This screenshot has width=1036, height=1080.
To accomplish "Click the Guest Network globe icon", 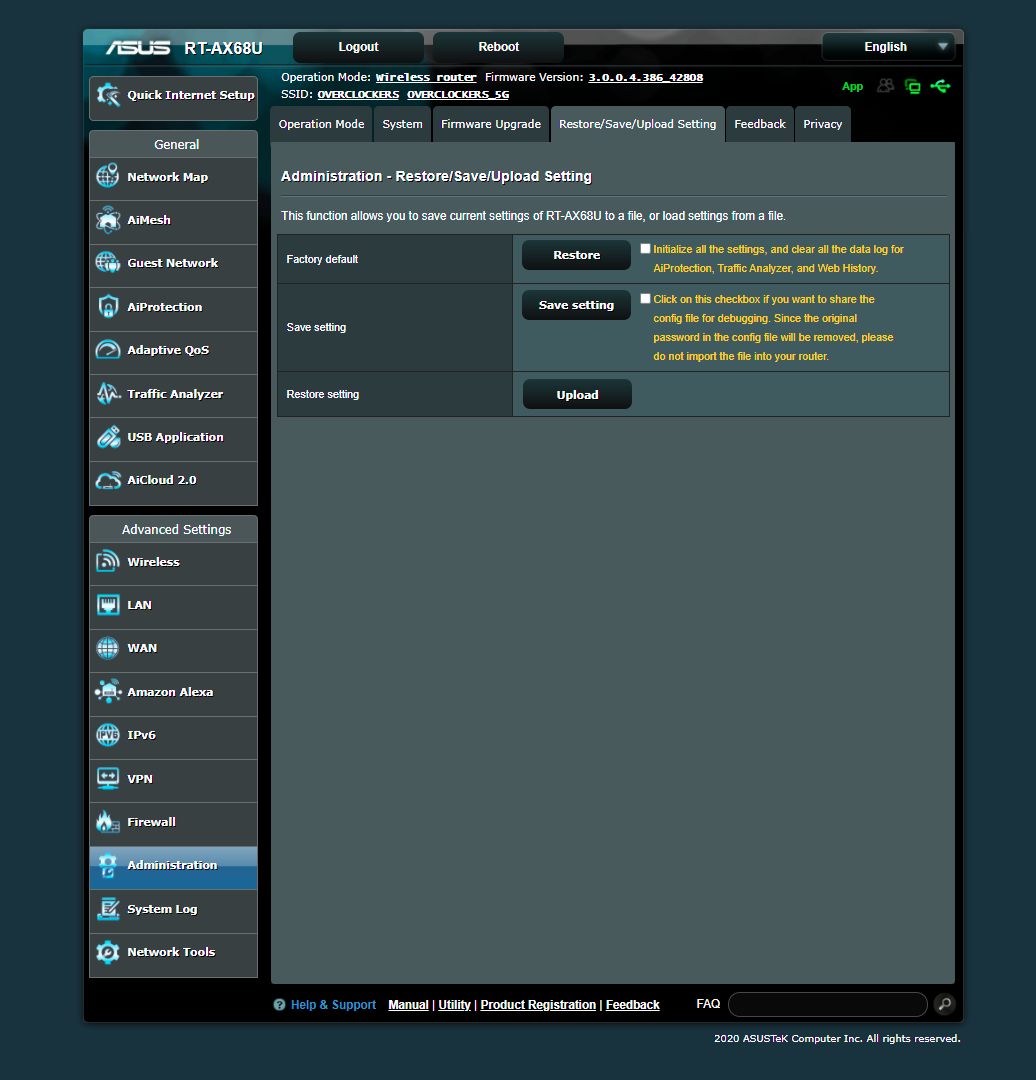I will click(x=108, y=262).
